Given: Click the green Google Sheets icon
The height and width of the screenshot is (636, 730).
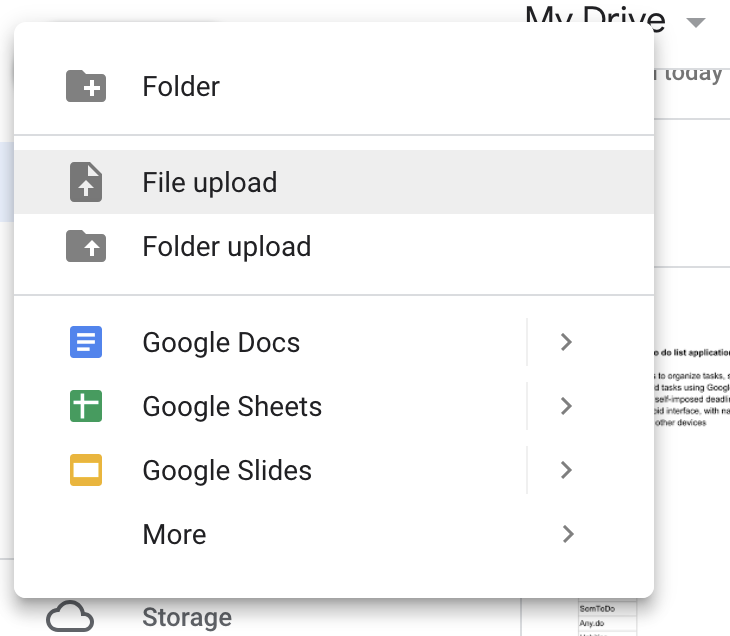Looking at the screenshot, I should click(86, 406).
